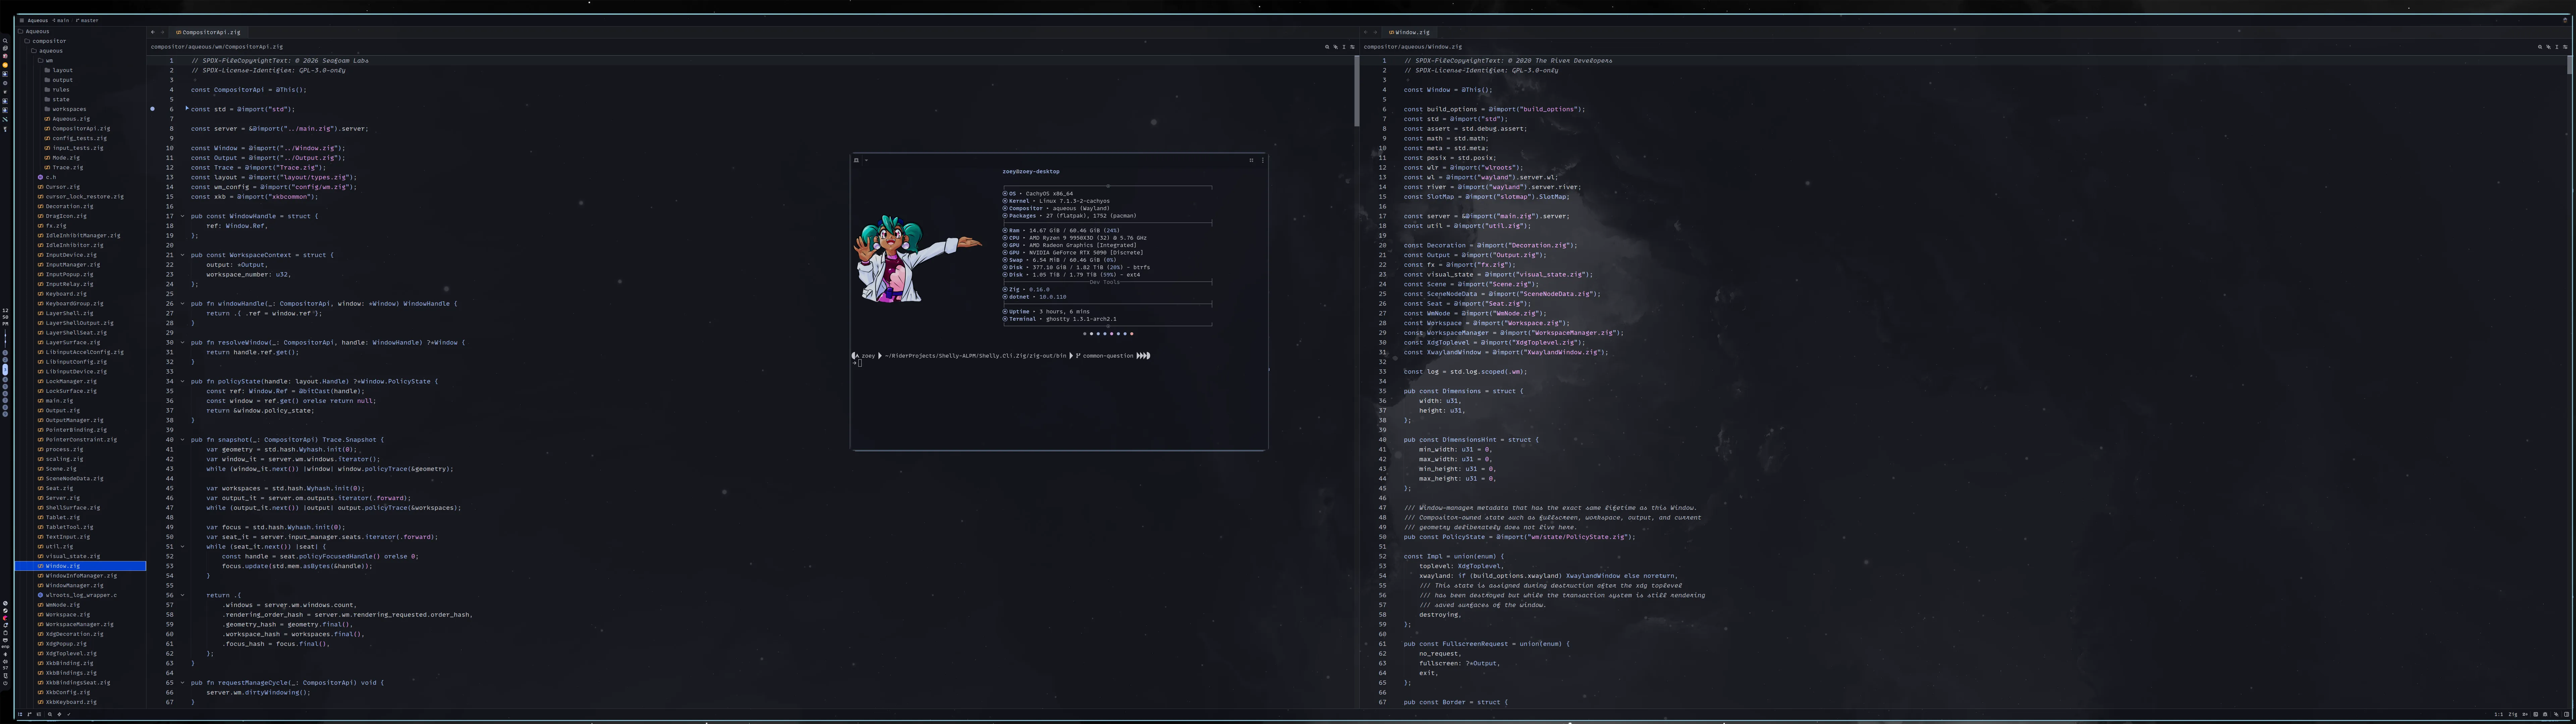Open the OS sidebar search icon
This screenshot has width=2576, height=724.
[x=5, y=41]
